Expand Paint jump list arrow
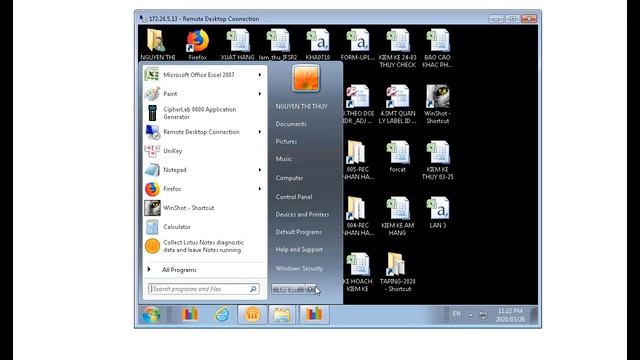Screen dimensions: 640x360 pyautogui.click(x=260, y=93)
